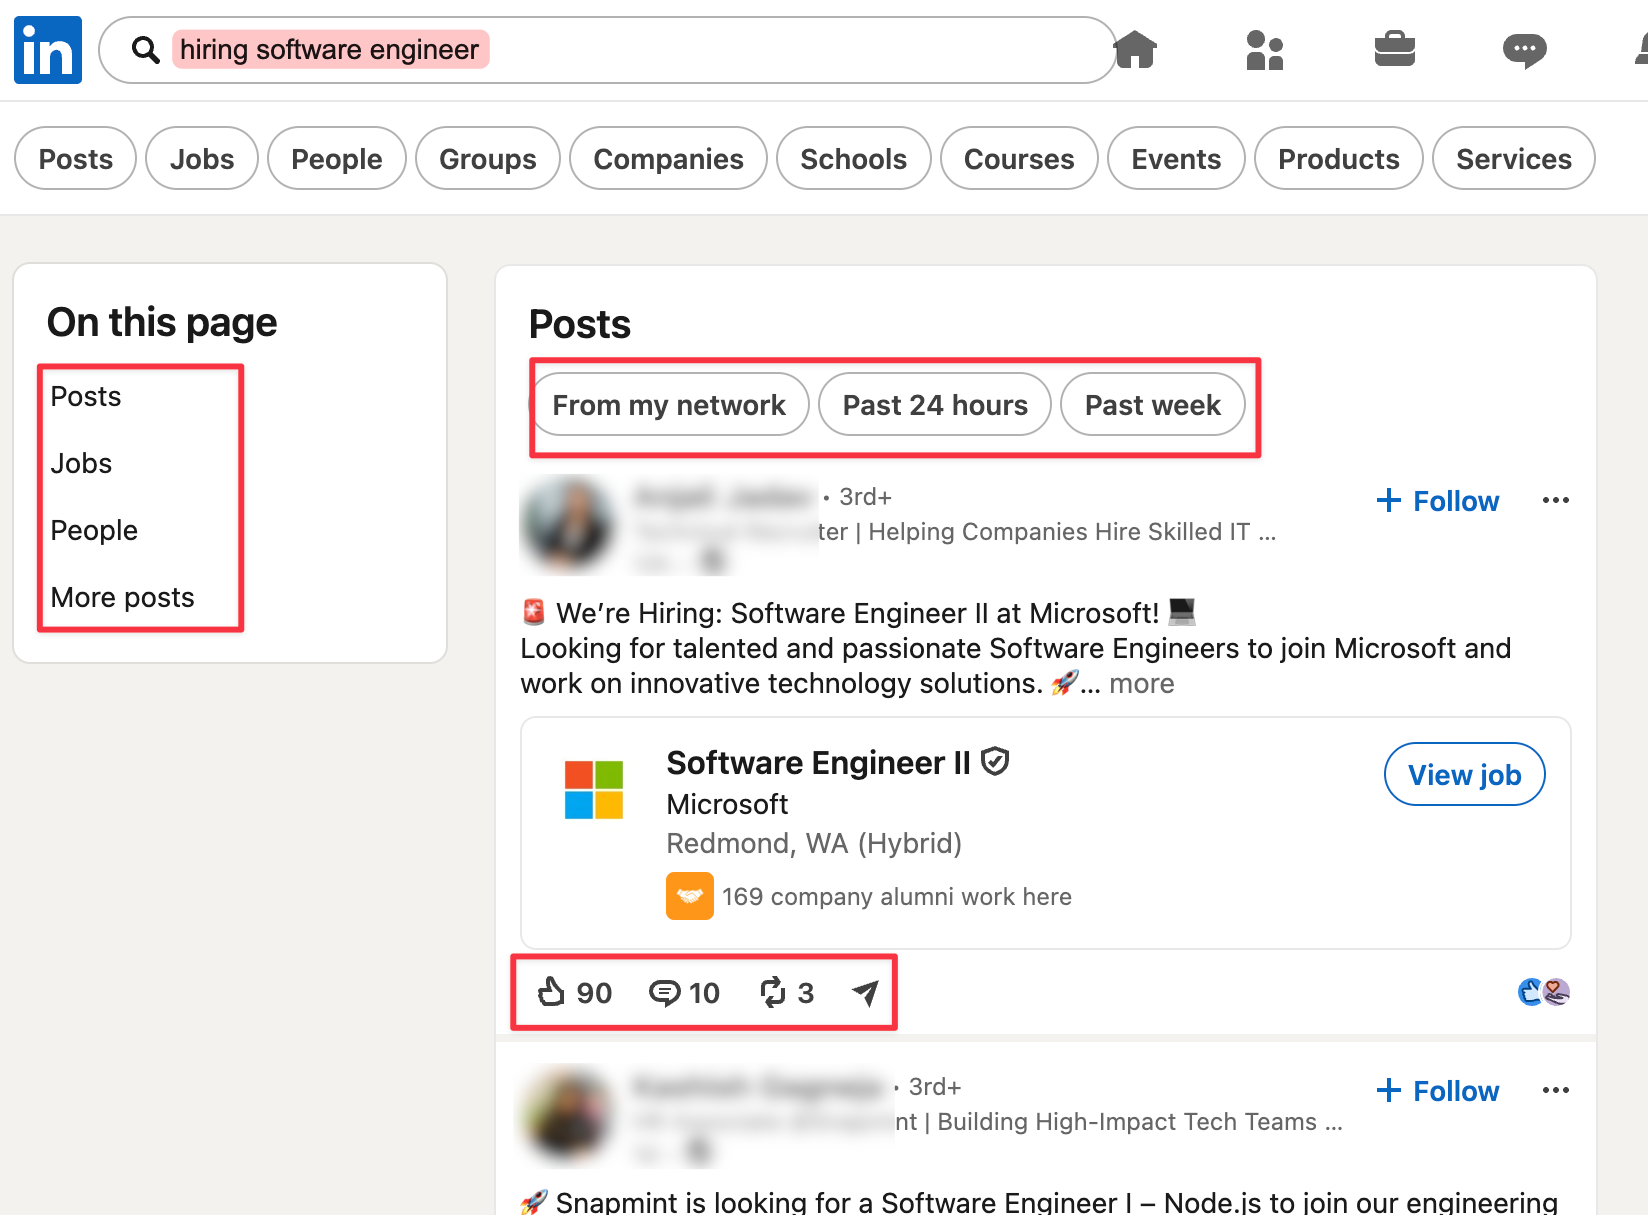Screen dimensions: 1648x1215
Task: Click Redmond, WA (Hybrid) location text
Action: [x=814, y=843]
